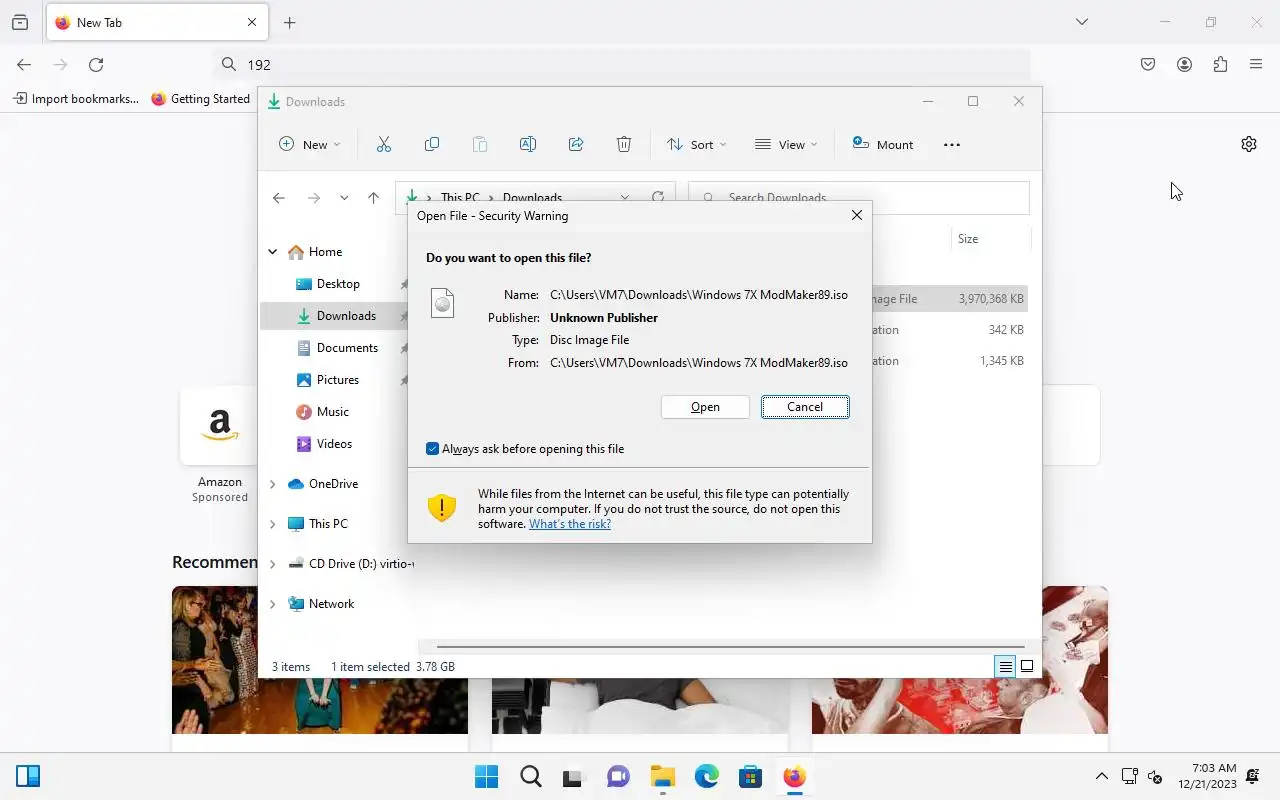Open the What's the risk? link
Screen dimensions: 1280x800
(570, 524)
